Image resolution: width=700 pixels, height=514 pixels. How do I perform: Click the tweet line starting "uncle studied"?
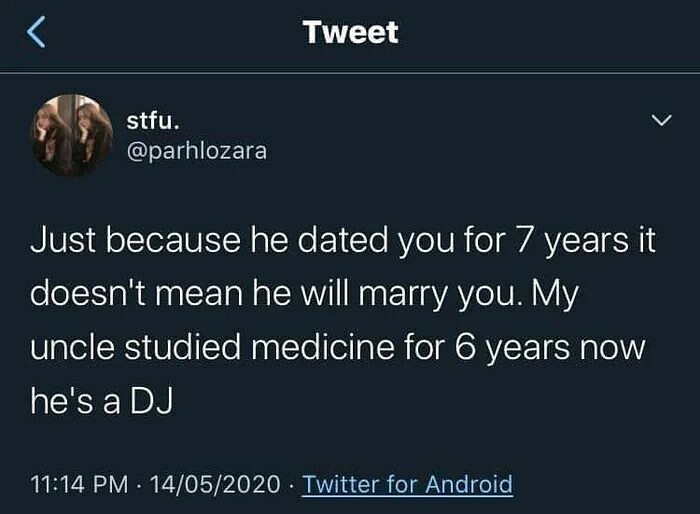point(338,351)
